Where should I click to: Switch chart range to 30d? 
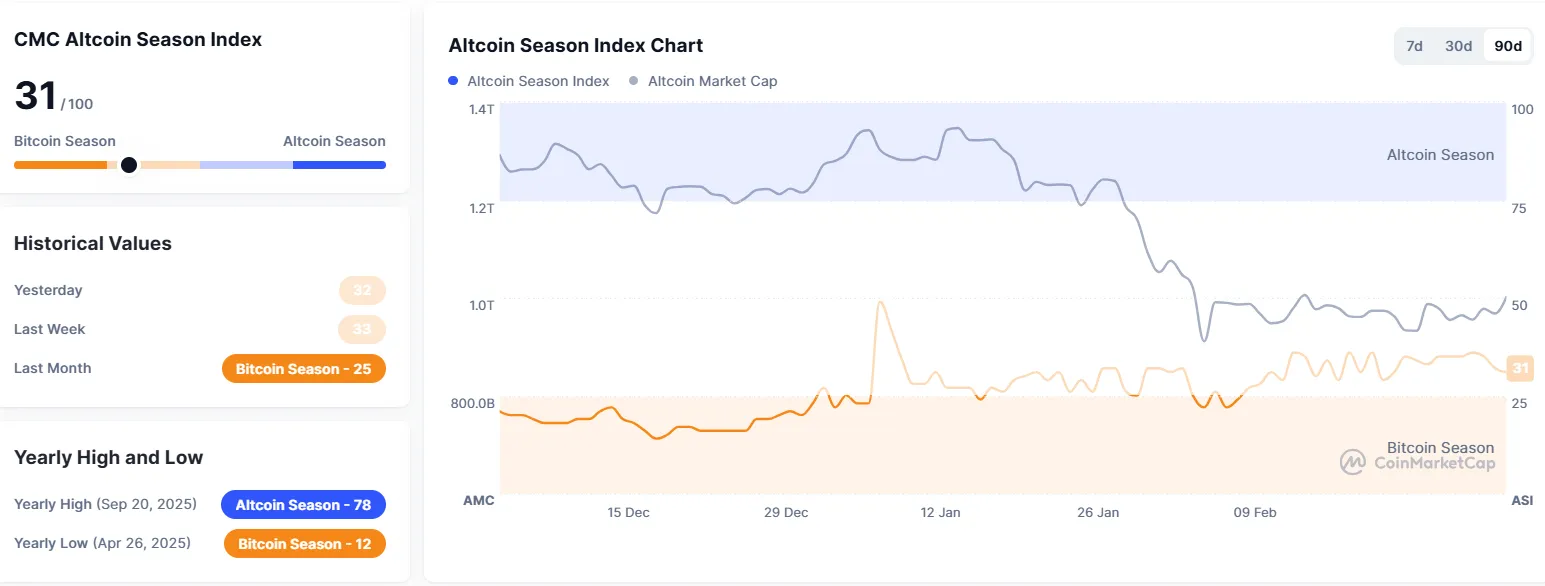1458,46
